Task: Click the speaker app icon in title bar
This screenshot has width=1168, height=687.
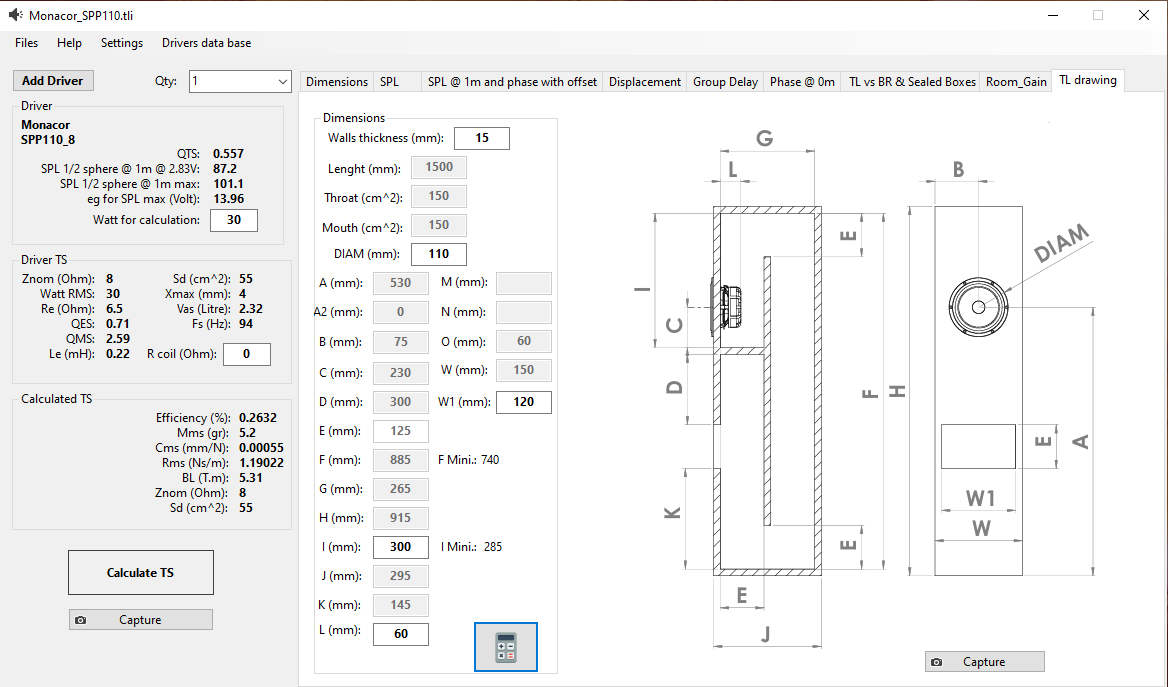Action: [15, 15]
